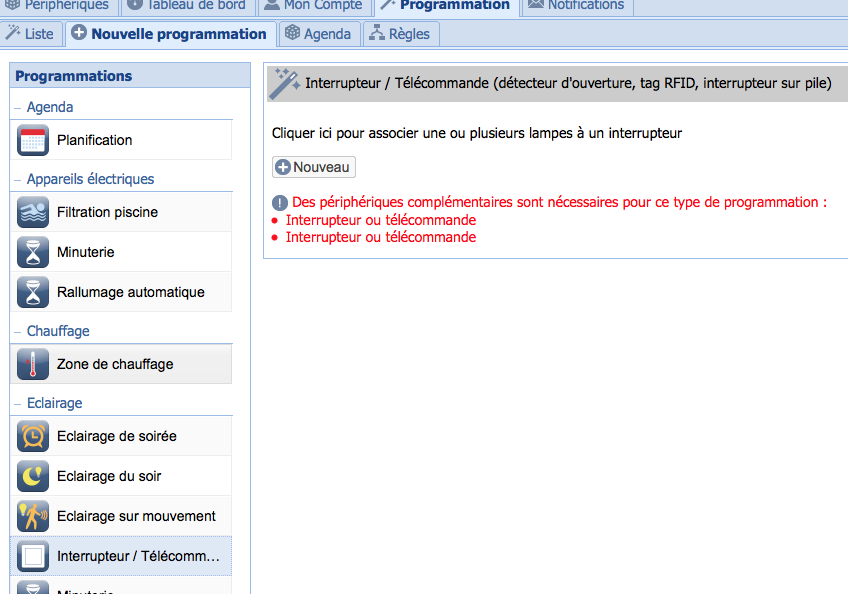Select Planification in the list
Image resolution: width=848 pixels, height=594 pixels.
(121, 140)
